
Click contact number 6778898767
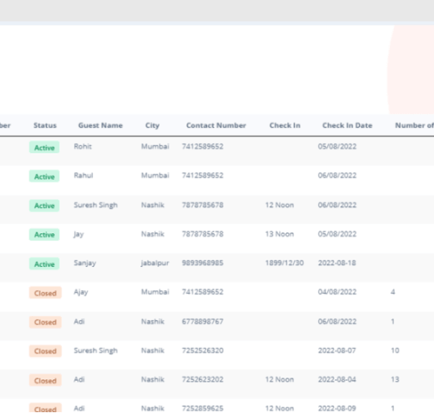[202, 321]
